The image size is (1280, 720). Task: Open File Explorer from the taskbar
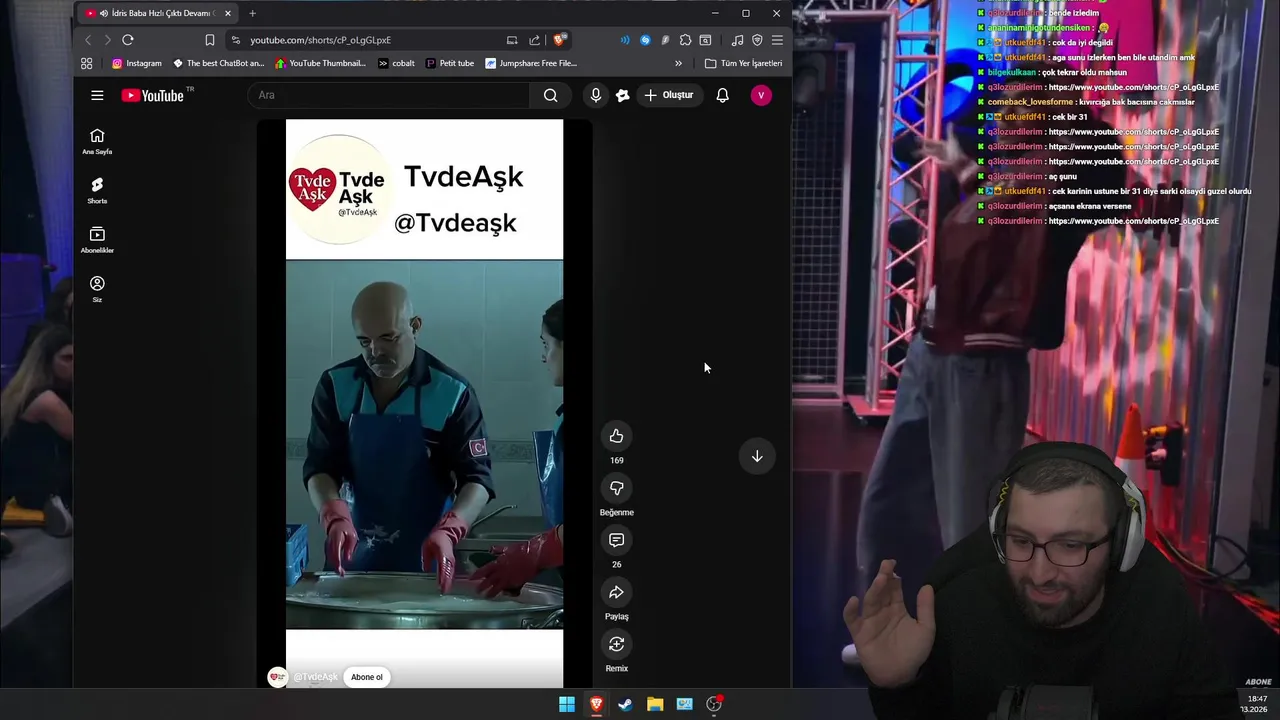coord(655,704)
